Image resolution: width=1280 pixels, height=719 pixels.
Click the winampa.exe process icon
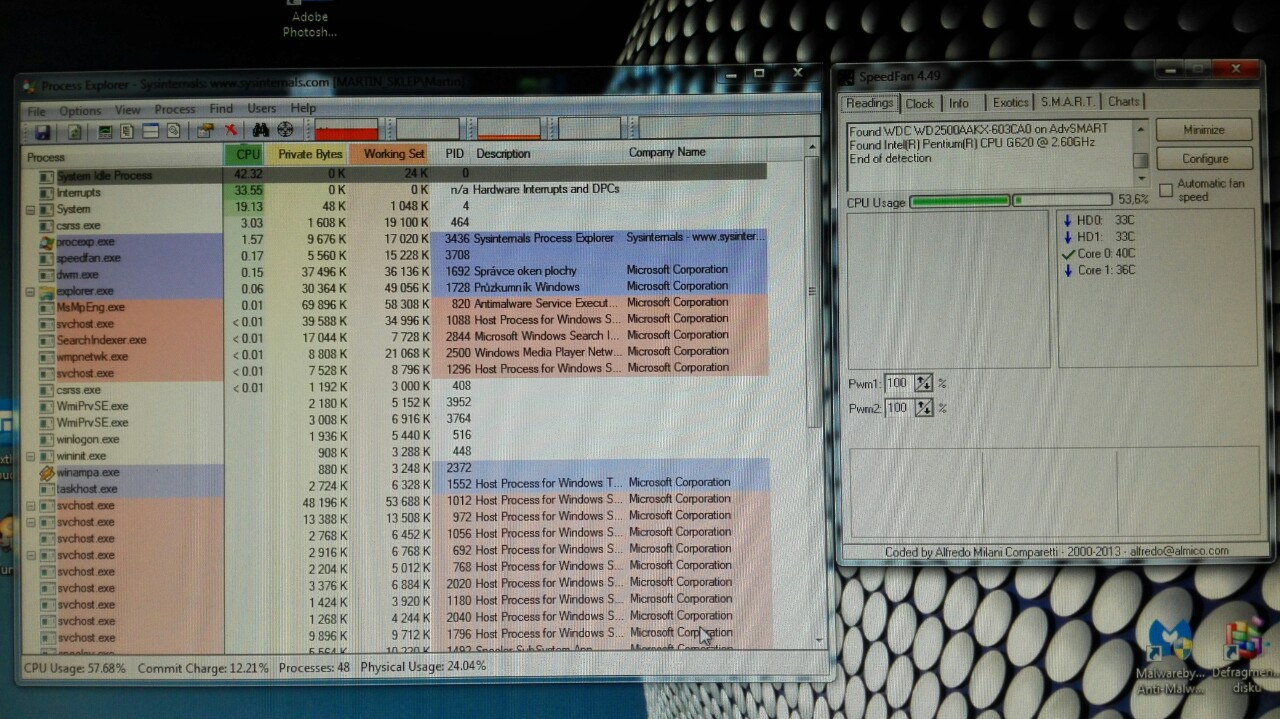coord(46,473)
